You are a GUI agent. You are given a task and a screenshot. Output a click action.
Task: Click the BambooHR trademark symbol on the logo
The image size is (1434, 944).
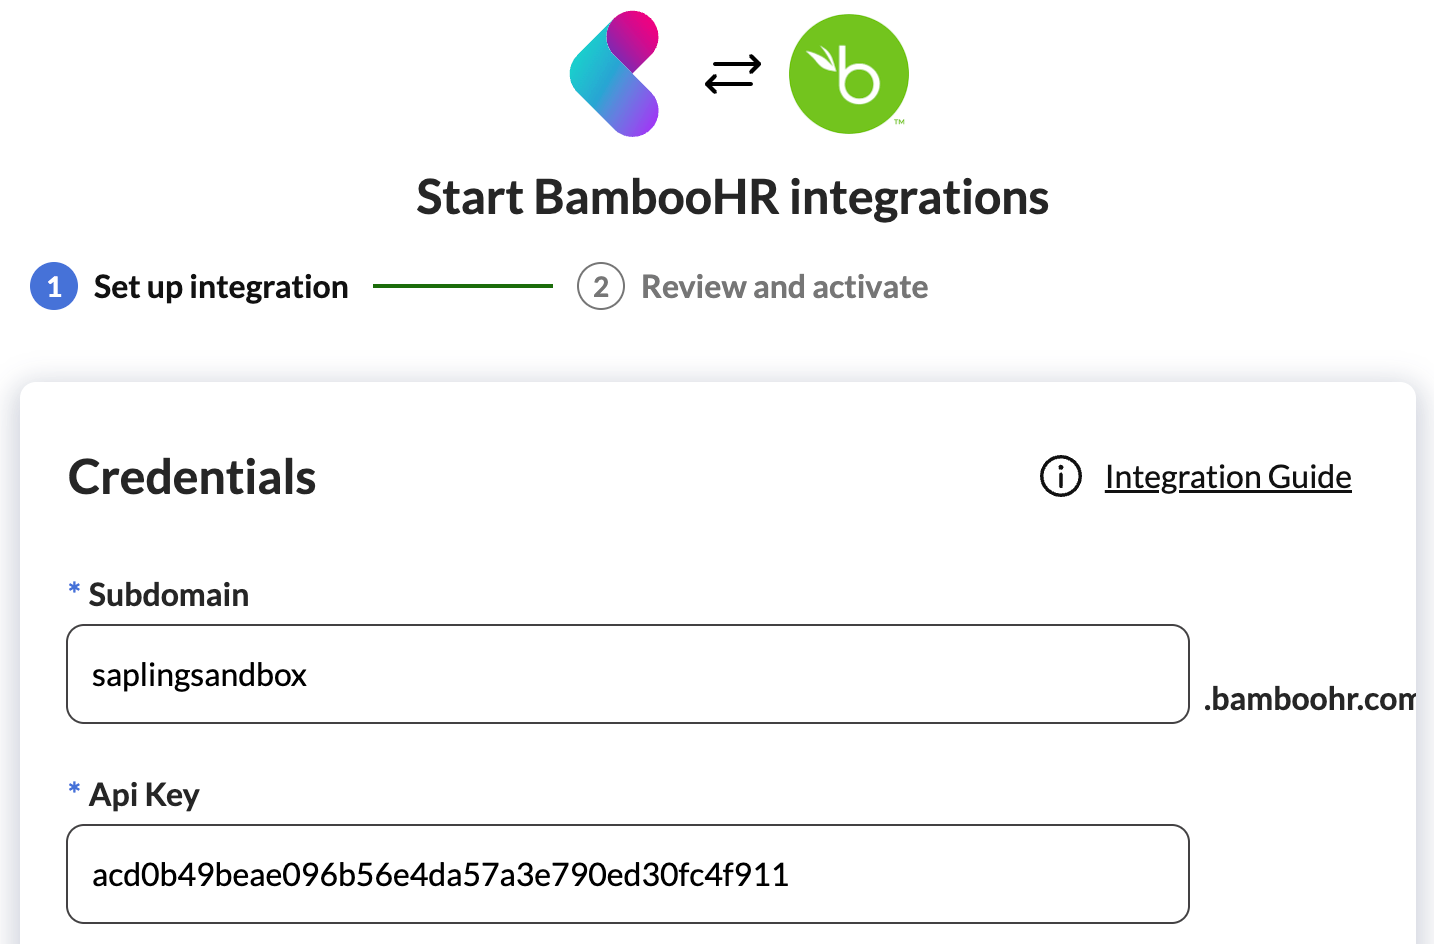point(900,123)
